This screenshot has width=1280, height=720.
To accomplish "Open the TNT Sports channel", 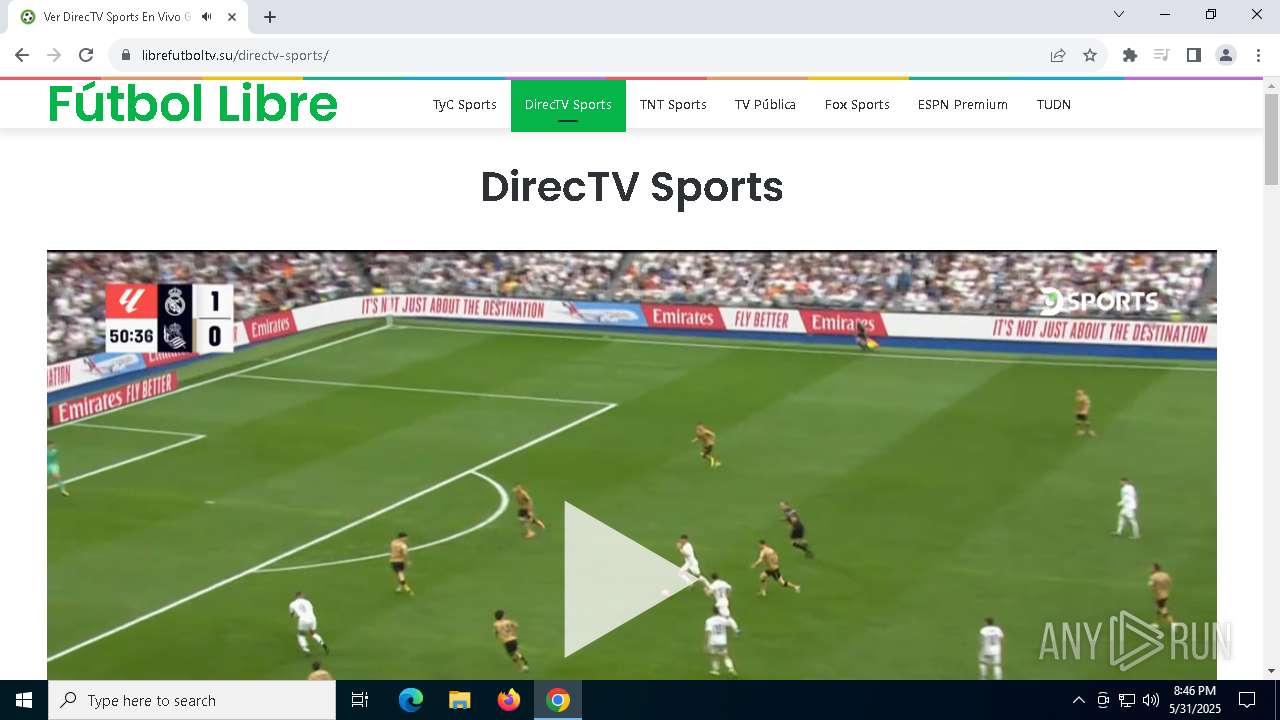I will point(673,104).
